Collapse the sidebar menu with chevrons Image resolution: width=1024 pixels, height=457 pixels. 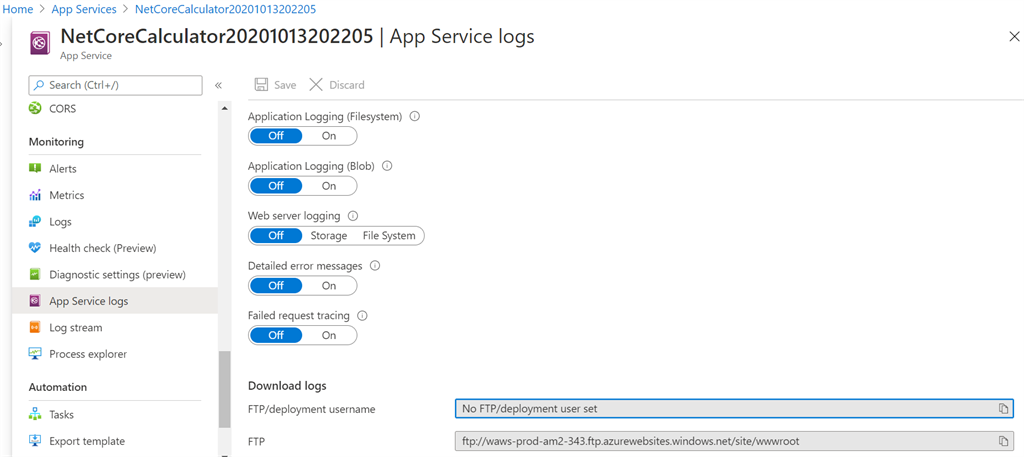tap(218, 86)
